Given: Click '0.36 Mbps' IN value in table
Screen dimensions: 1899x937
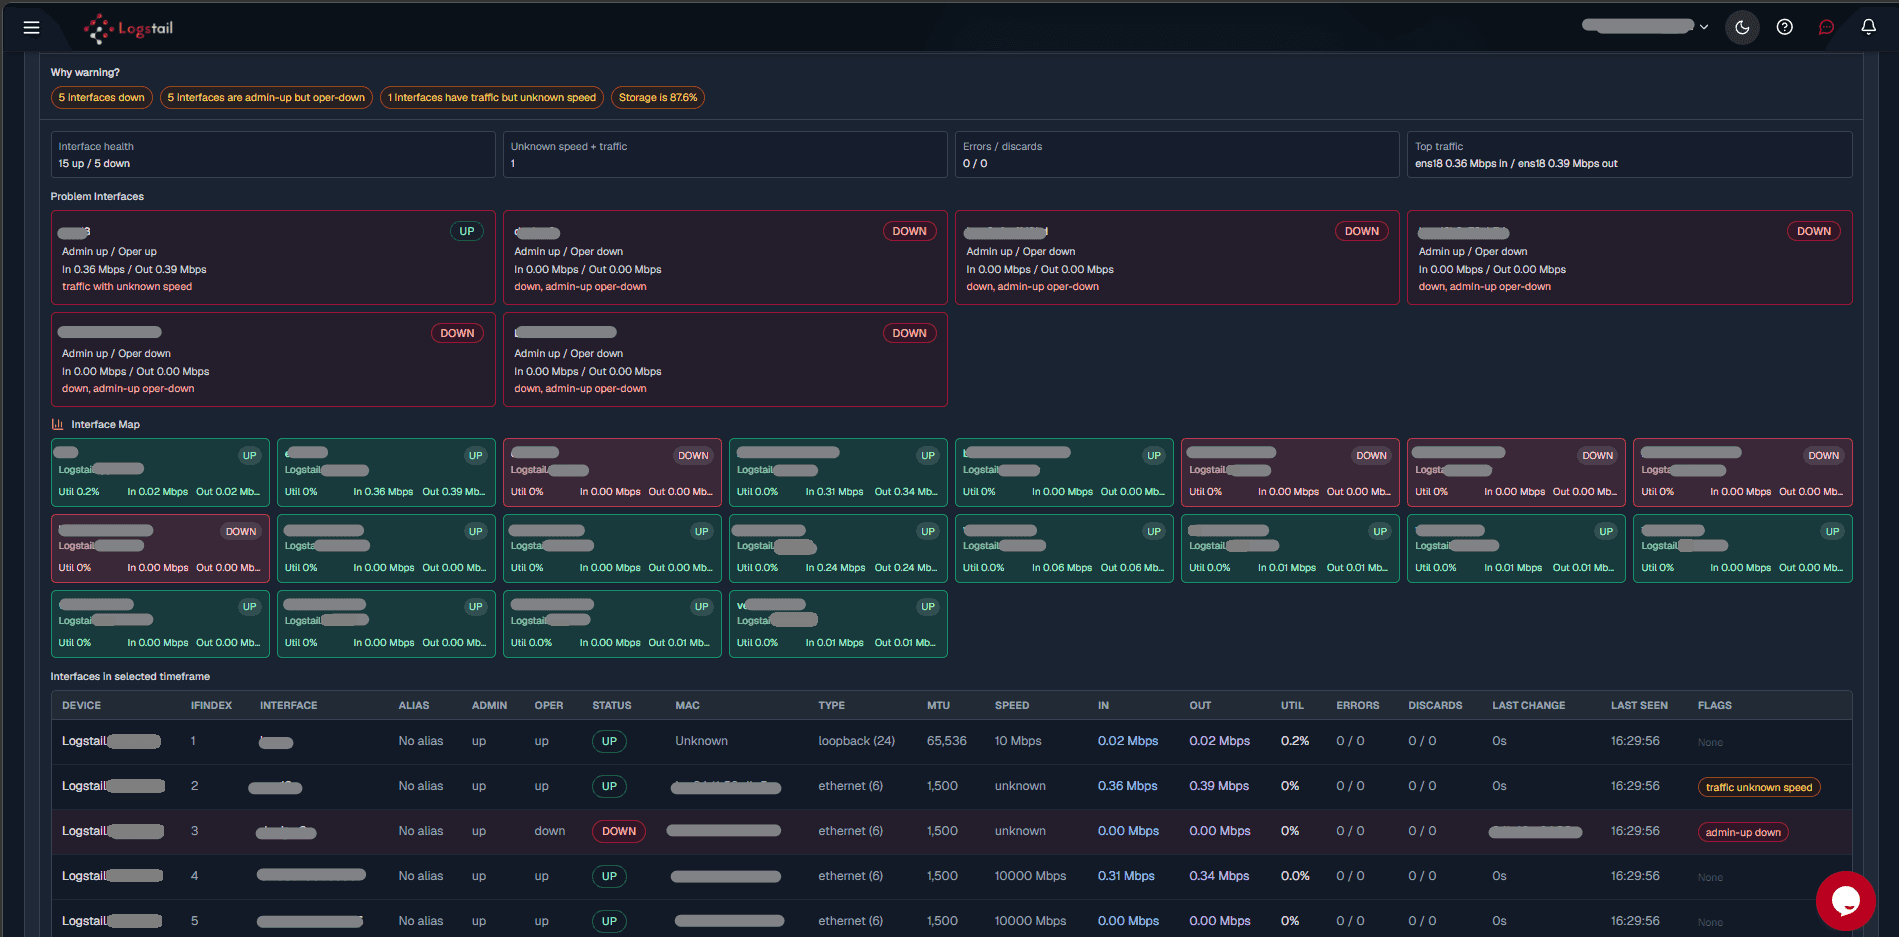Looking at the screenshot, I should tap(1127, 787).
